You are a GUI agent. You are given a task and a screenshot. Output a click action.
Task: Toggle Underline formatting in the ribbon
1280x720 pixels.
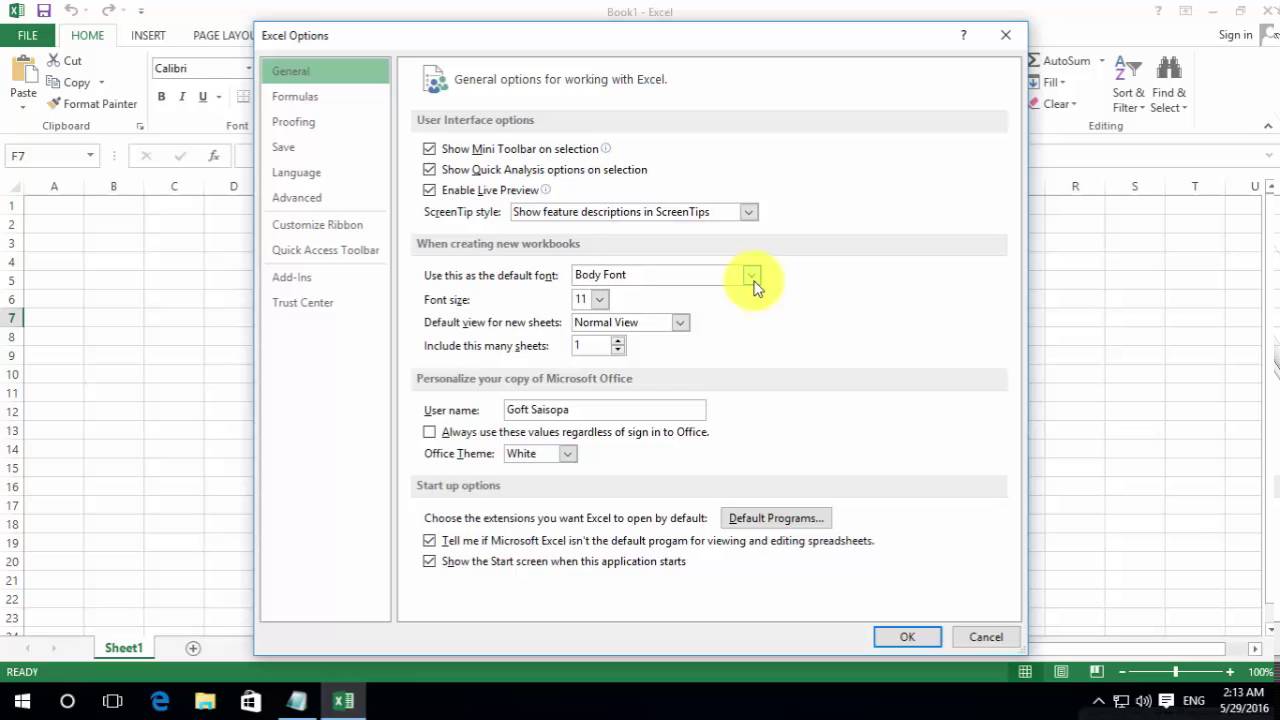[x=203, y=97]
